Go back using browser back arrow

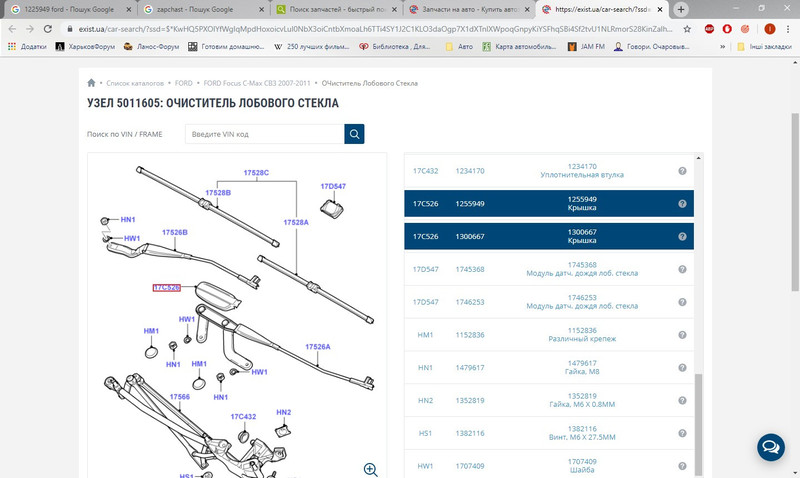pos(12,29)
